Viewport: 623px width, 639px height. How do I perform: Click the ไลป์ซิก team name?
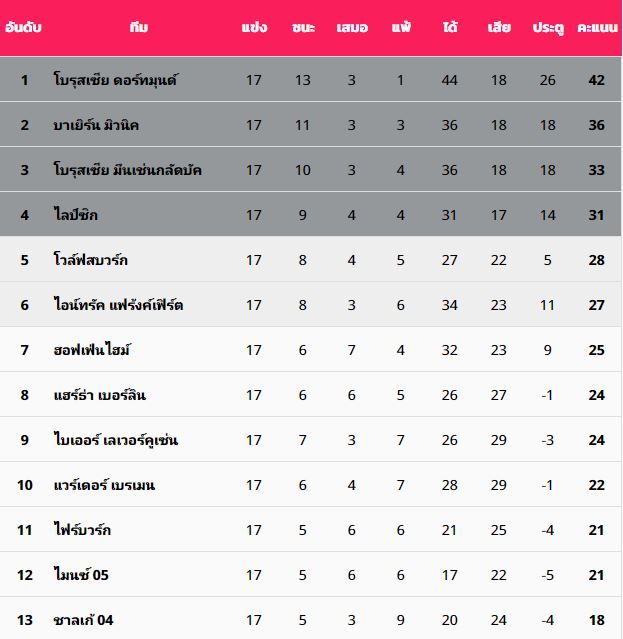[x=76, y=215]
